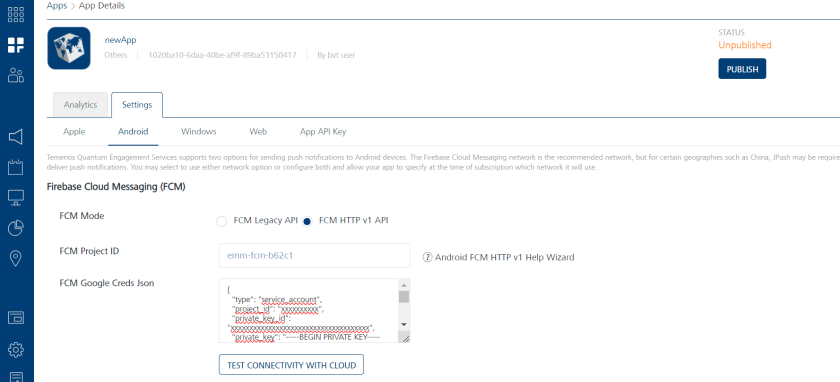Click the app ID 1020ba10-6daa-40be text
The height and width of the screenshot is (382, 840).
[222, 55]
